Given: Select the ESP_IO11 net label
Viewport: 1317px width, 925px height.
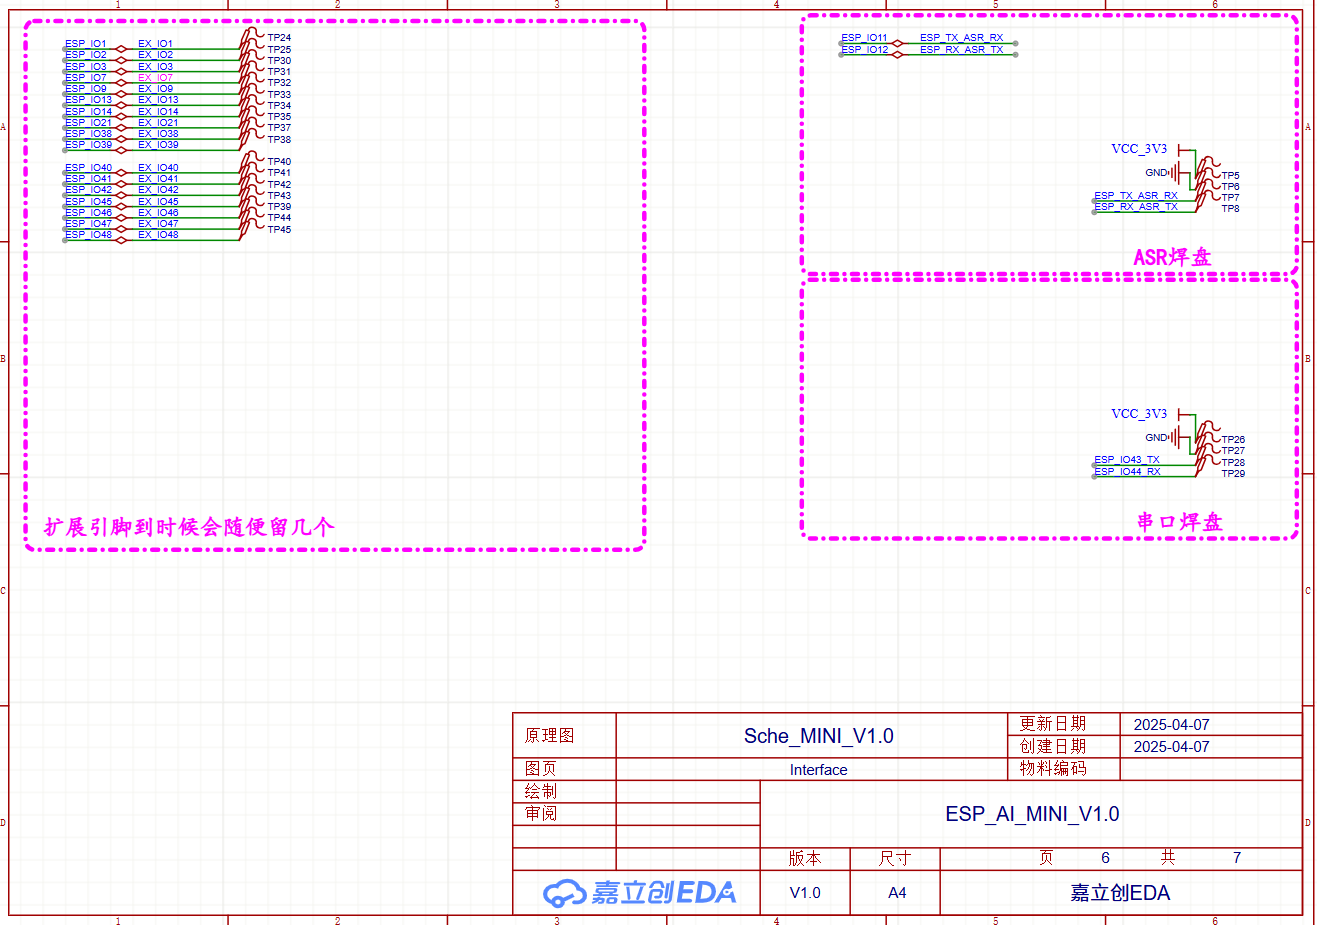Looking at the screenshot, I should coord(864,38).
